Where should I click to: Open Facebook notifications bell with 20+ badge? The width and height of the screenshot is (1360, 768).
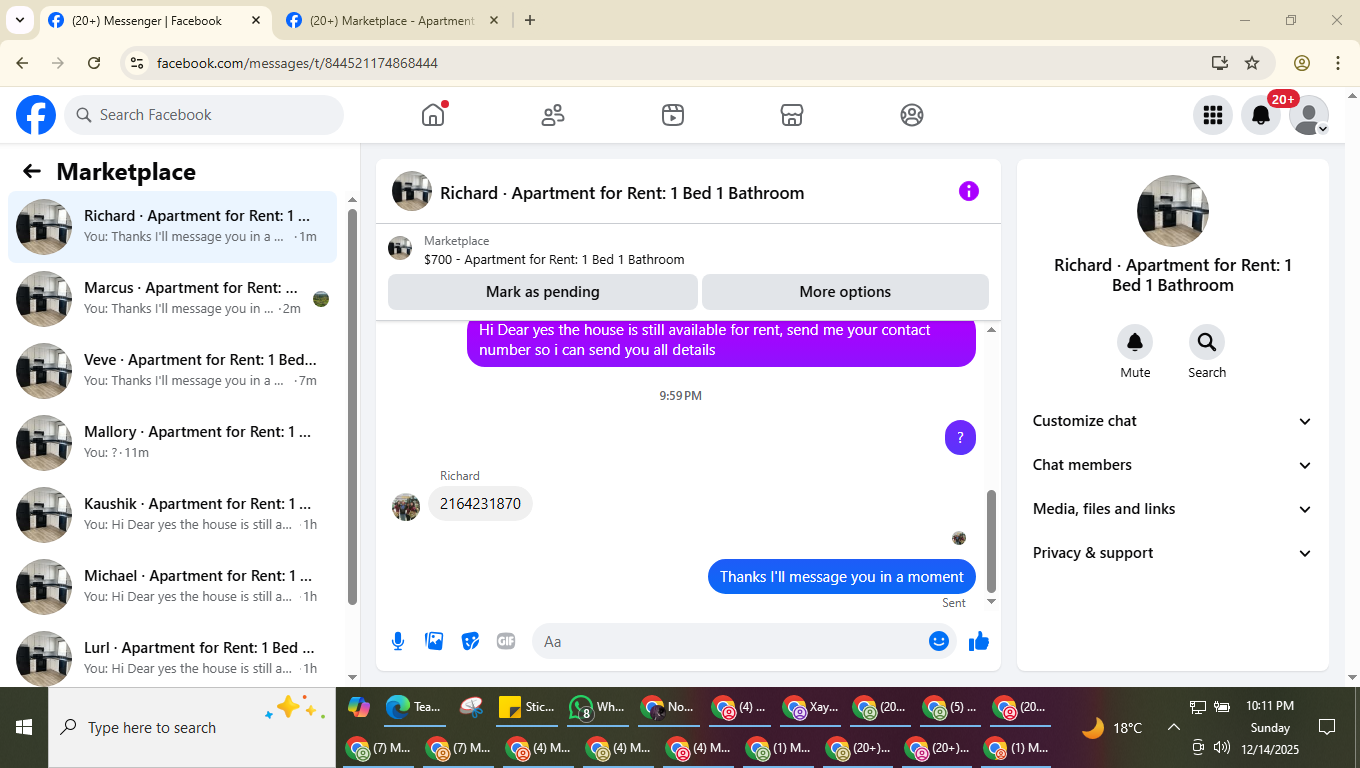[1261, 115]
